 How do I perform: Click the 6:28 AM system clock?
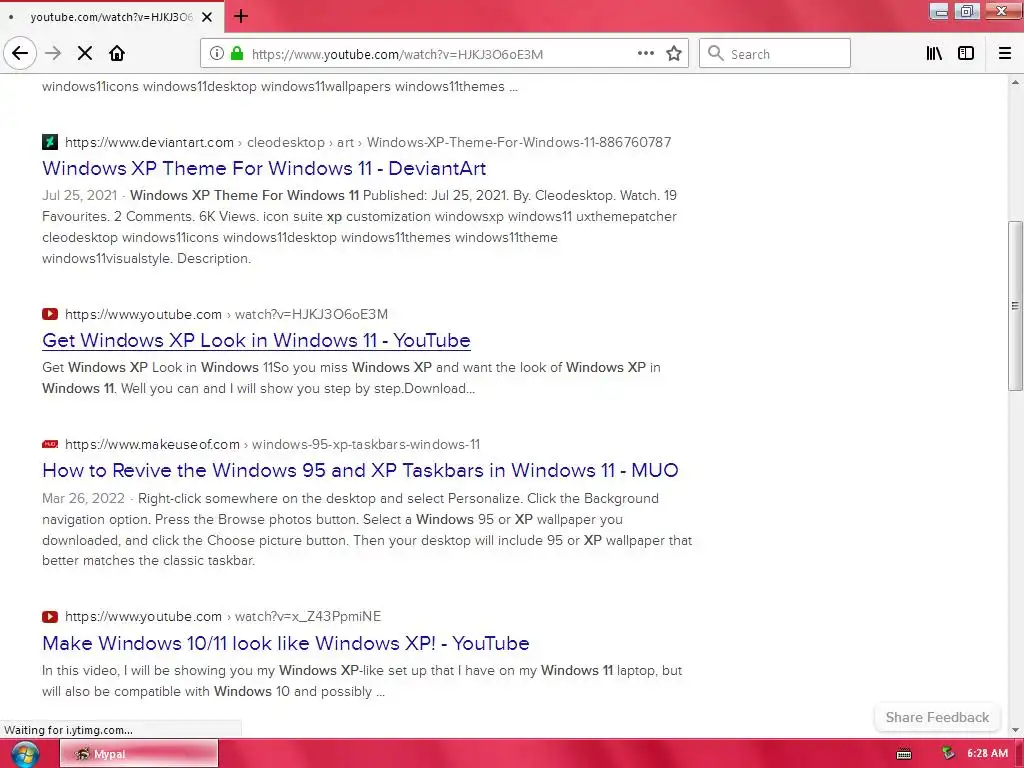click(987, 754)
